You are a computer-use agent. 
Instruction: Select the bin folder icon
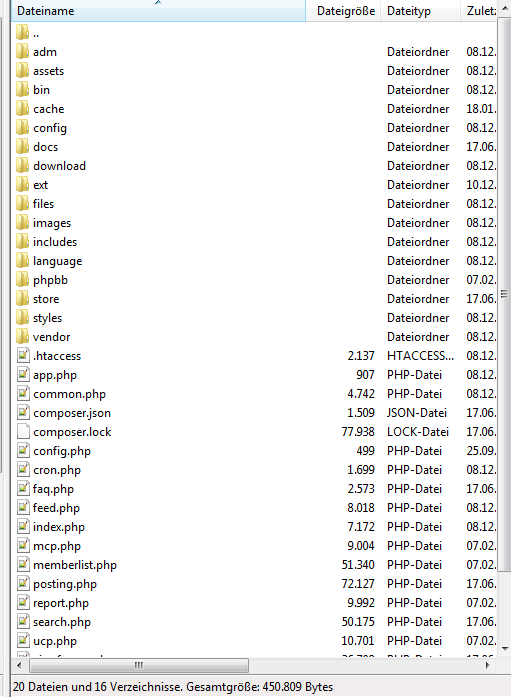tap(22, 90)
